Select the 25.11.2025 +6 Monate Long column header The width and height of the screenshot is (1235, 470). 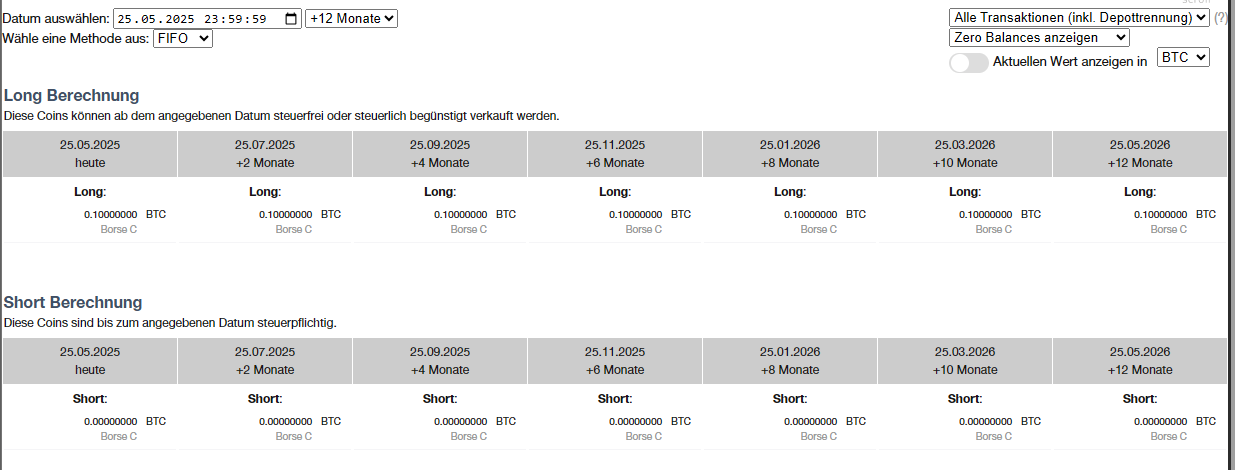615,154
